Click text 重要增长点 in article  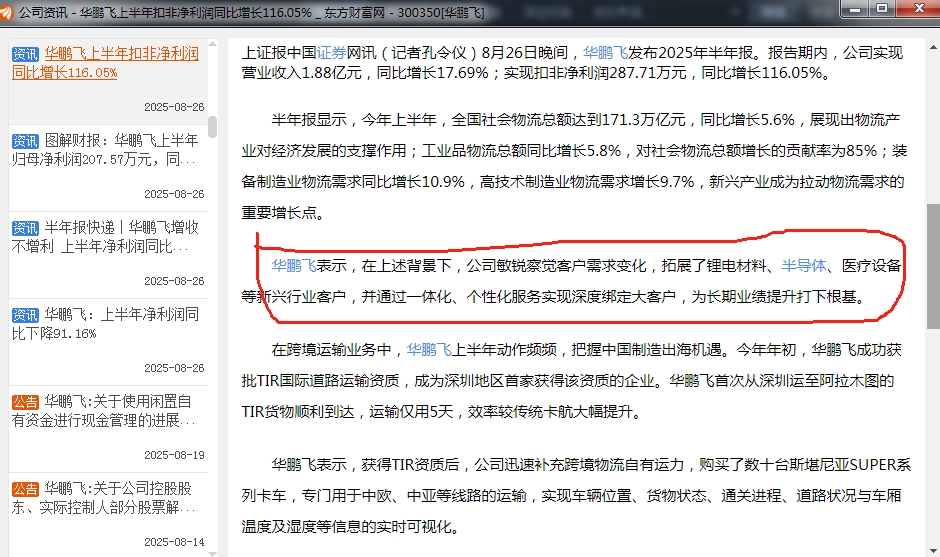[x=279, y=213]
